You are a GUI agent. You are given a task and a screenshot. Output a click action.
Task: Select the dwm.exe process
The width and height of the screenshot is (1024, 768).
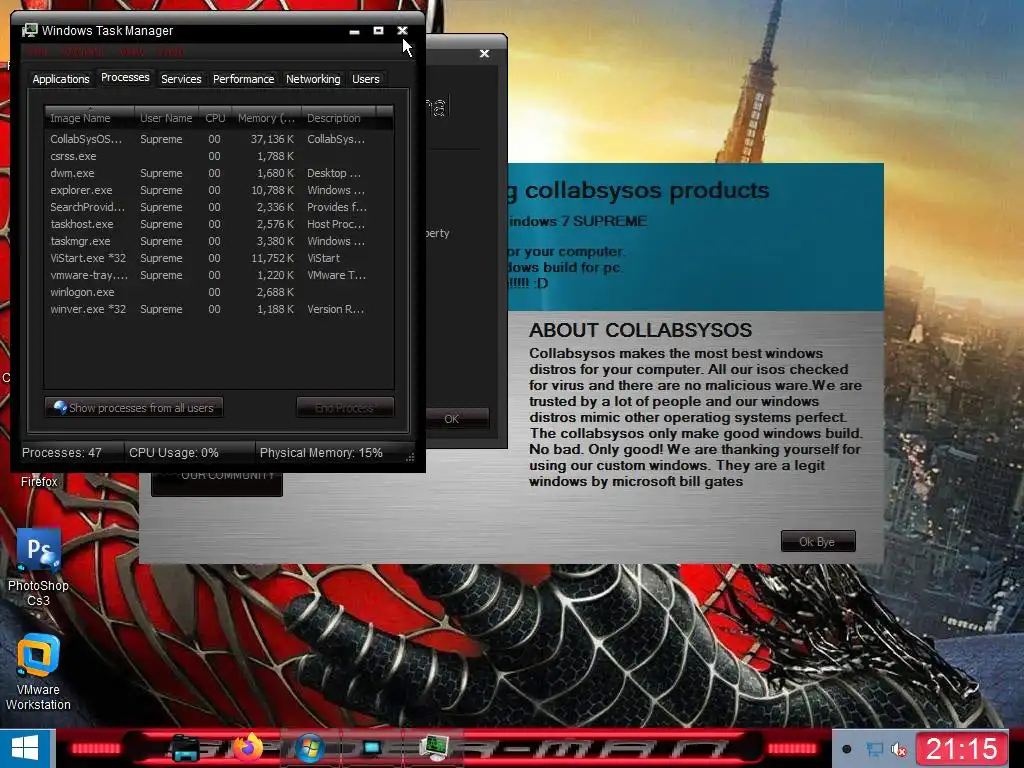pyautogui.click(x=219, y=173)
